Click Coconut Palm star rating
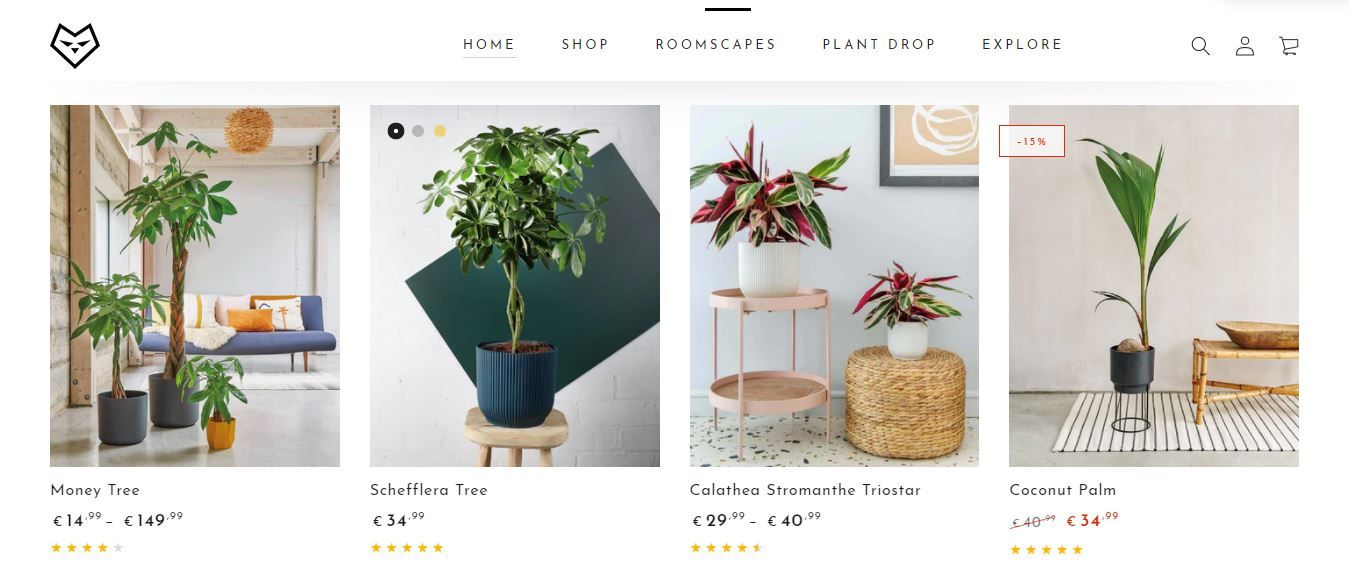This screenshot has width=1349, height=586. 1046,550
